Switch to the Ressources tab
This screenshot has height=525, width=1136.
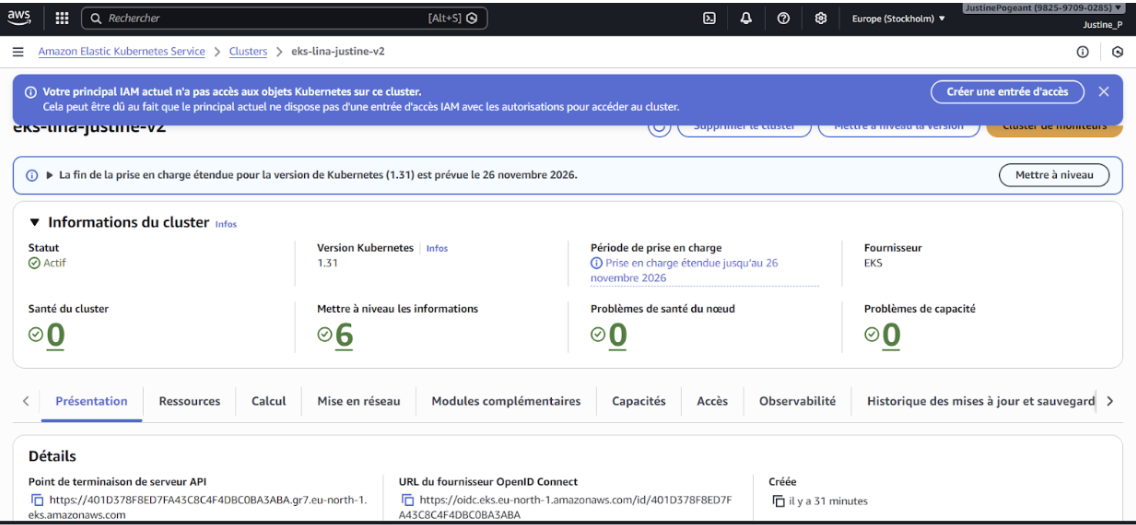coord(189,401)
